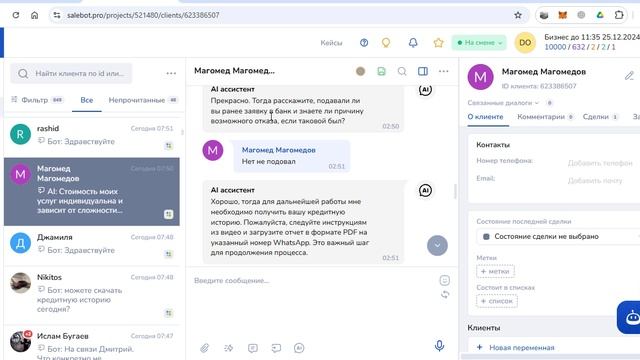Click the lightbulb ideas icon

pos(386,42)
